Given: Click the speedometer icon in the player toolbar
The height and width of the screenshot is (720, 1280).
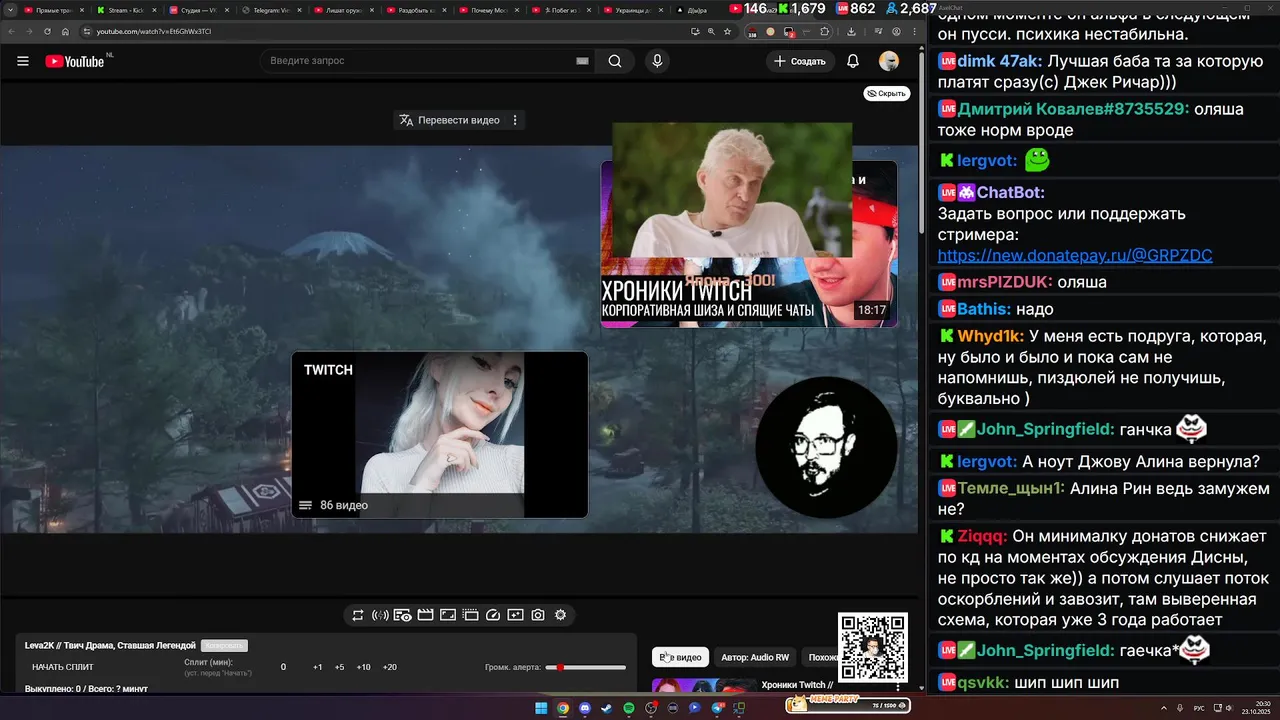Looking at the screenshot, I should 493,615.
